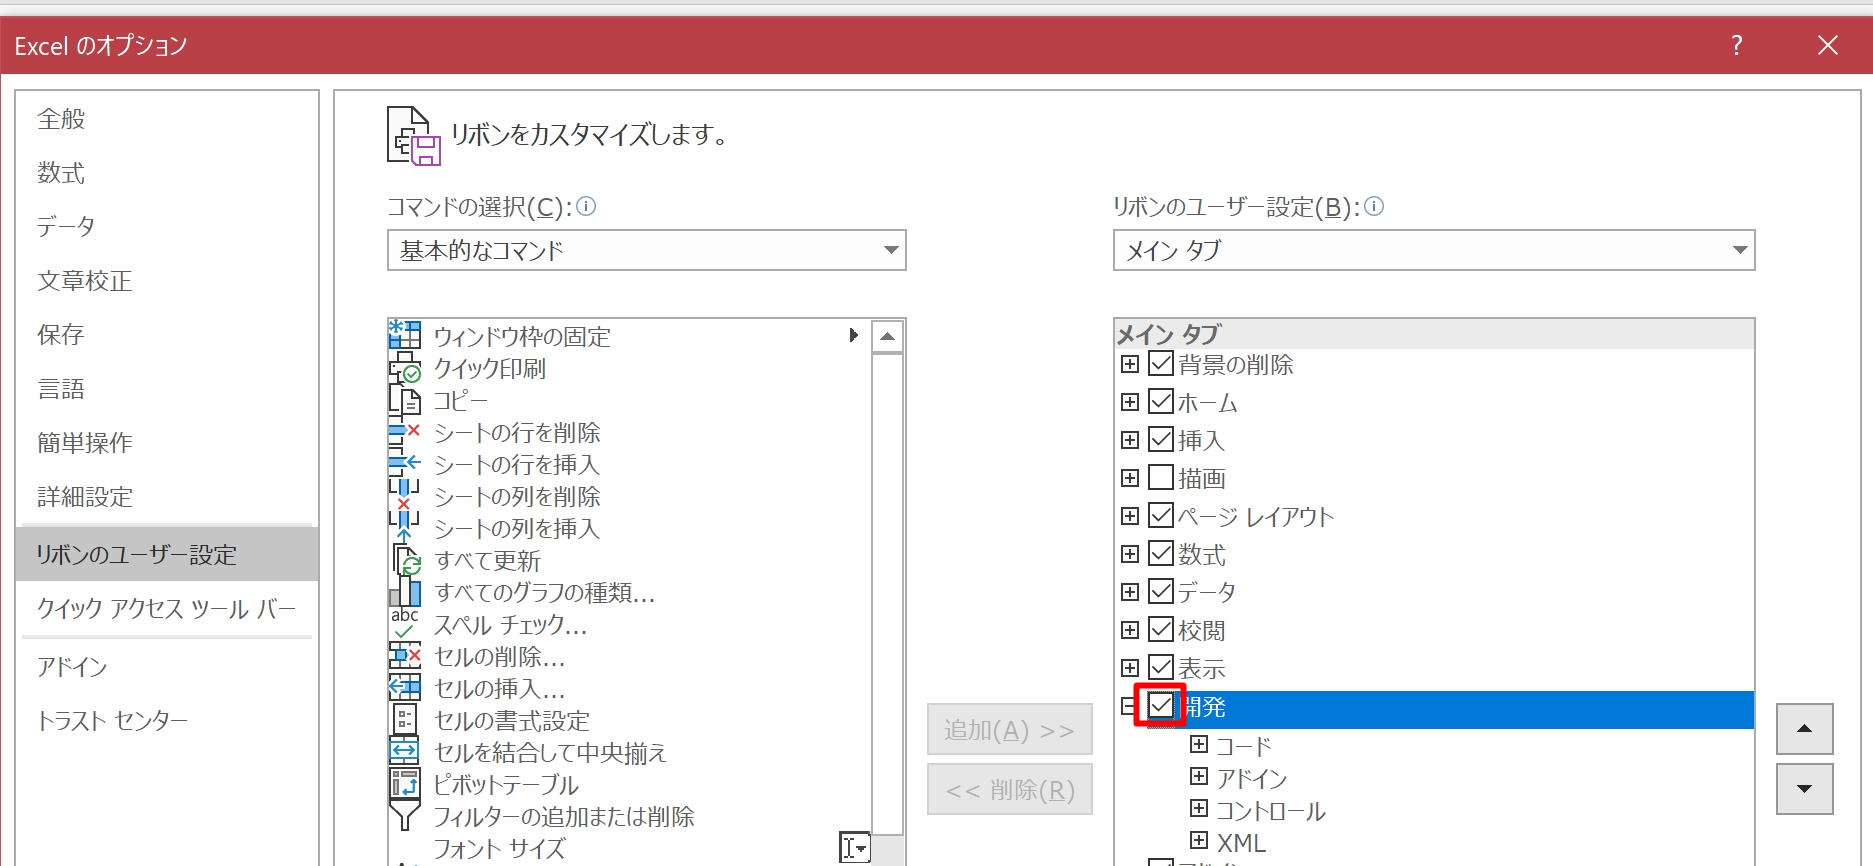
Task: Open the 全般 options category
Action: pyautogui.click(x=167, y=119)
